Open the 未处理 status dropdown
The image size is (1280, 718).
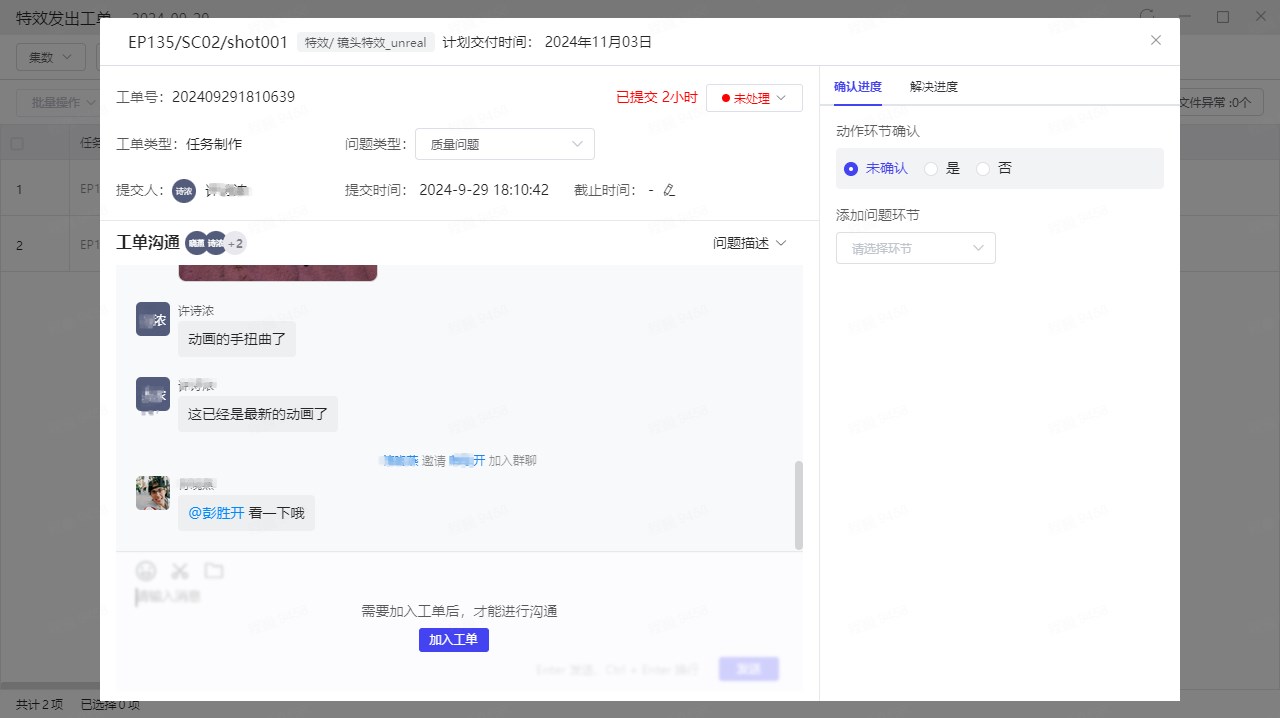754,98
